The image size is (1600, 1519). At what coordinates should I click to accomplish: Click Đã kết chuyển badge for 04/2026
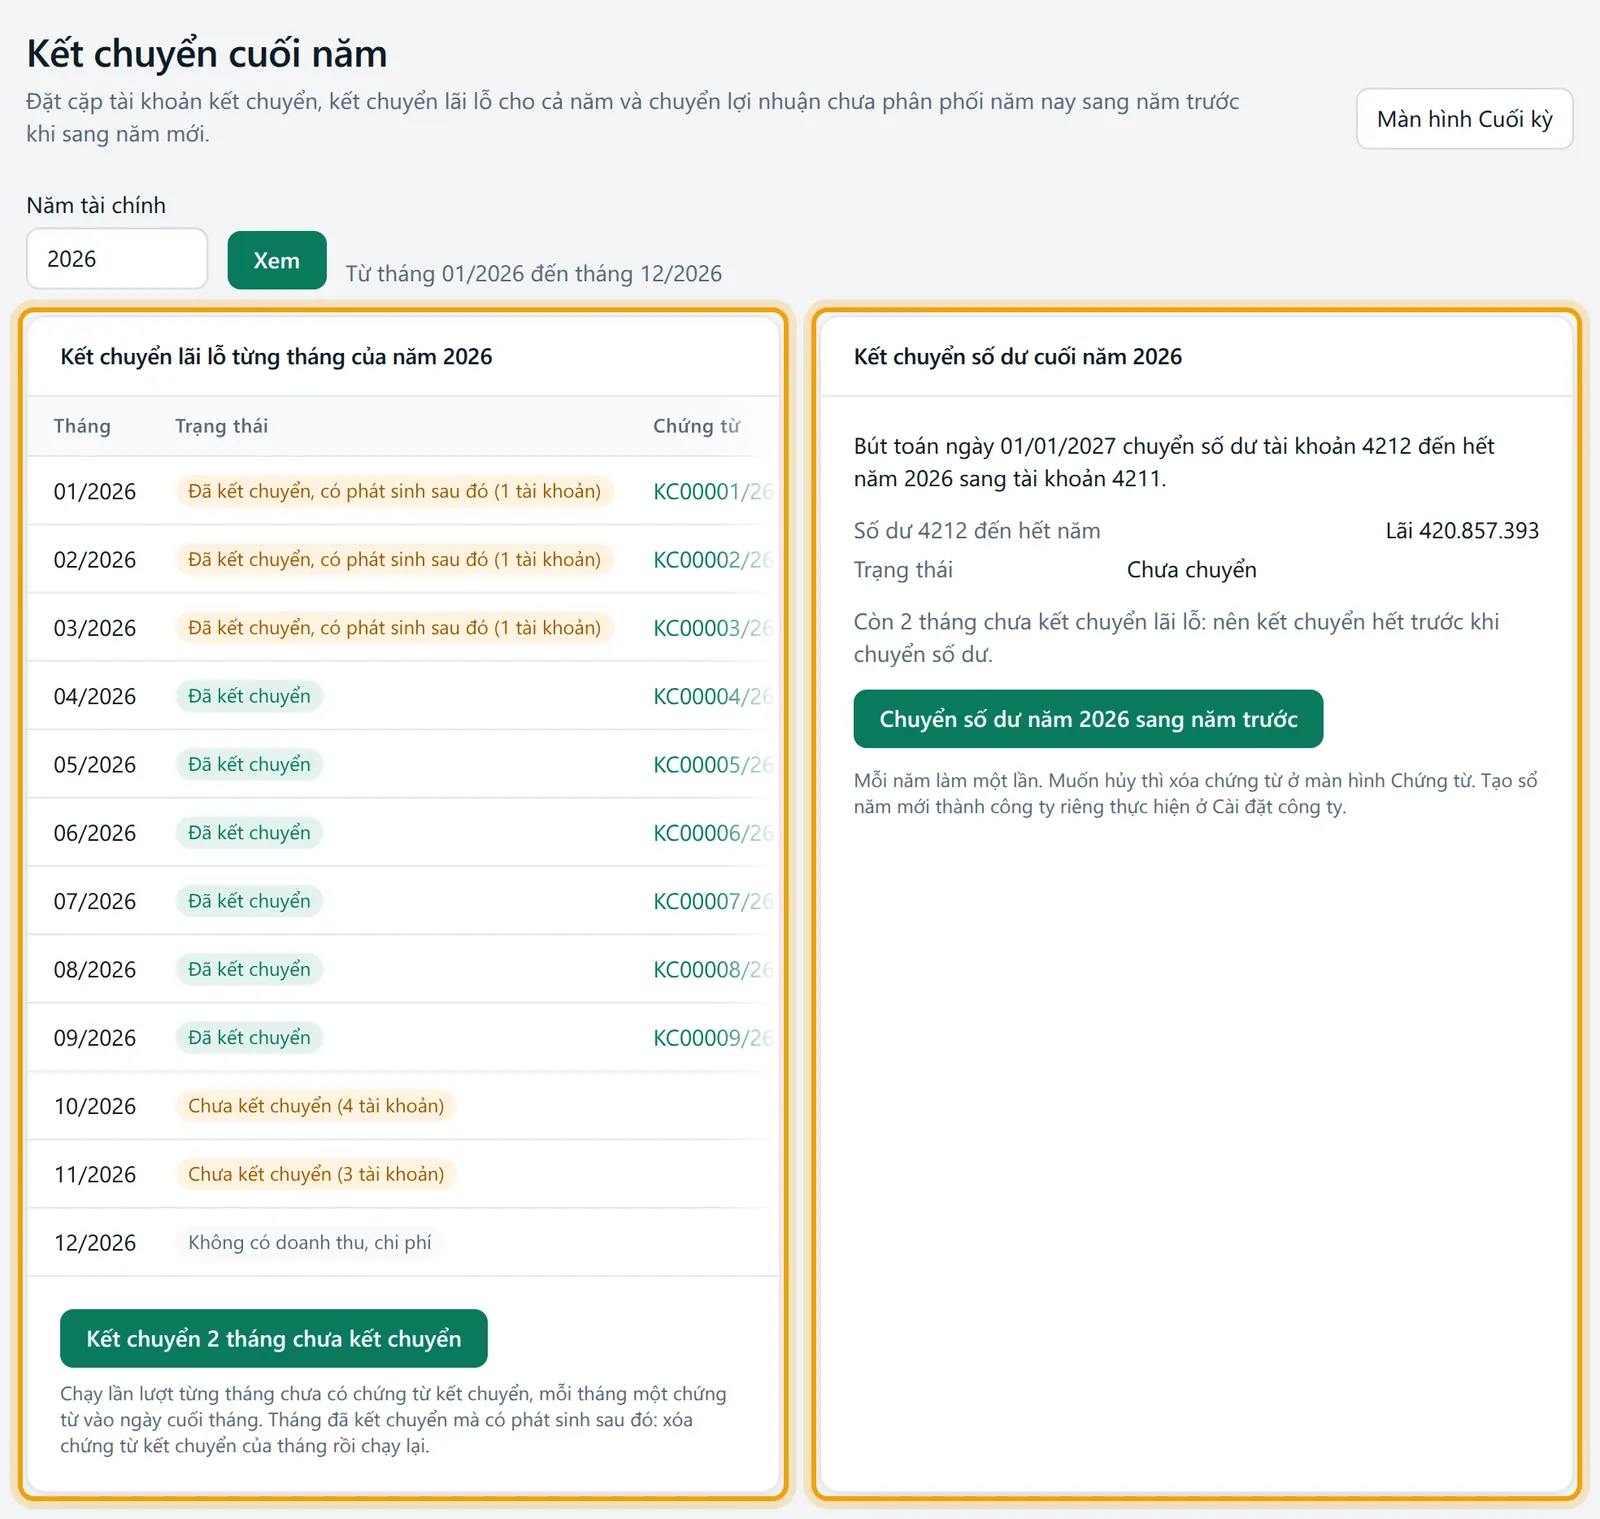click(249, 696)
